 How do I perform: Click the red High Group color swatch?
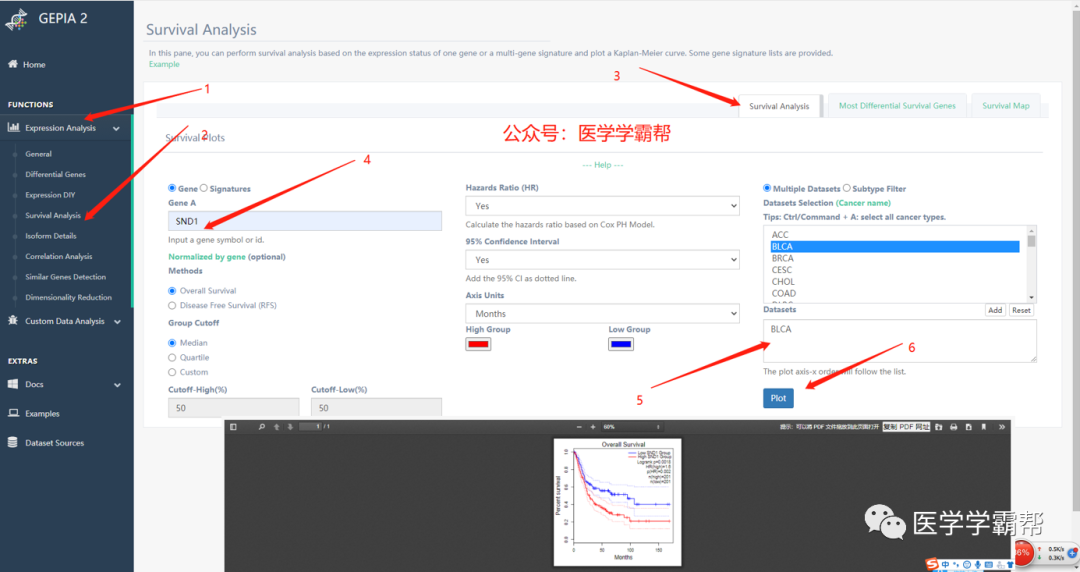(x=478, y=344)
